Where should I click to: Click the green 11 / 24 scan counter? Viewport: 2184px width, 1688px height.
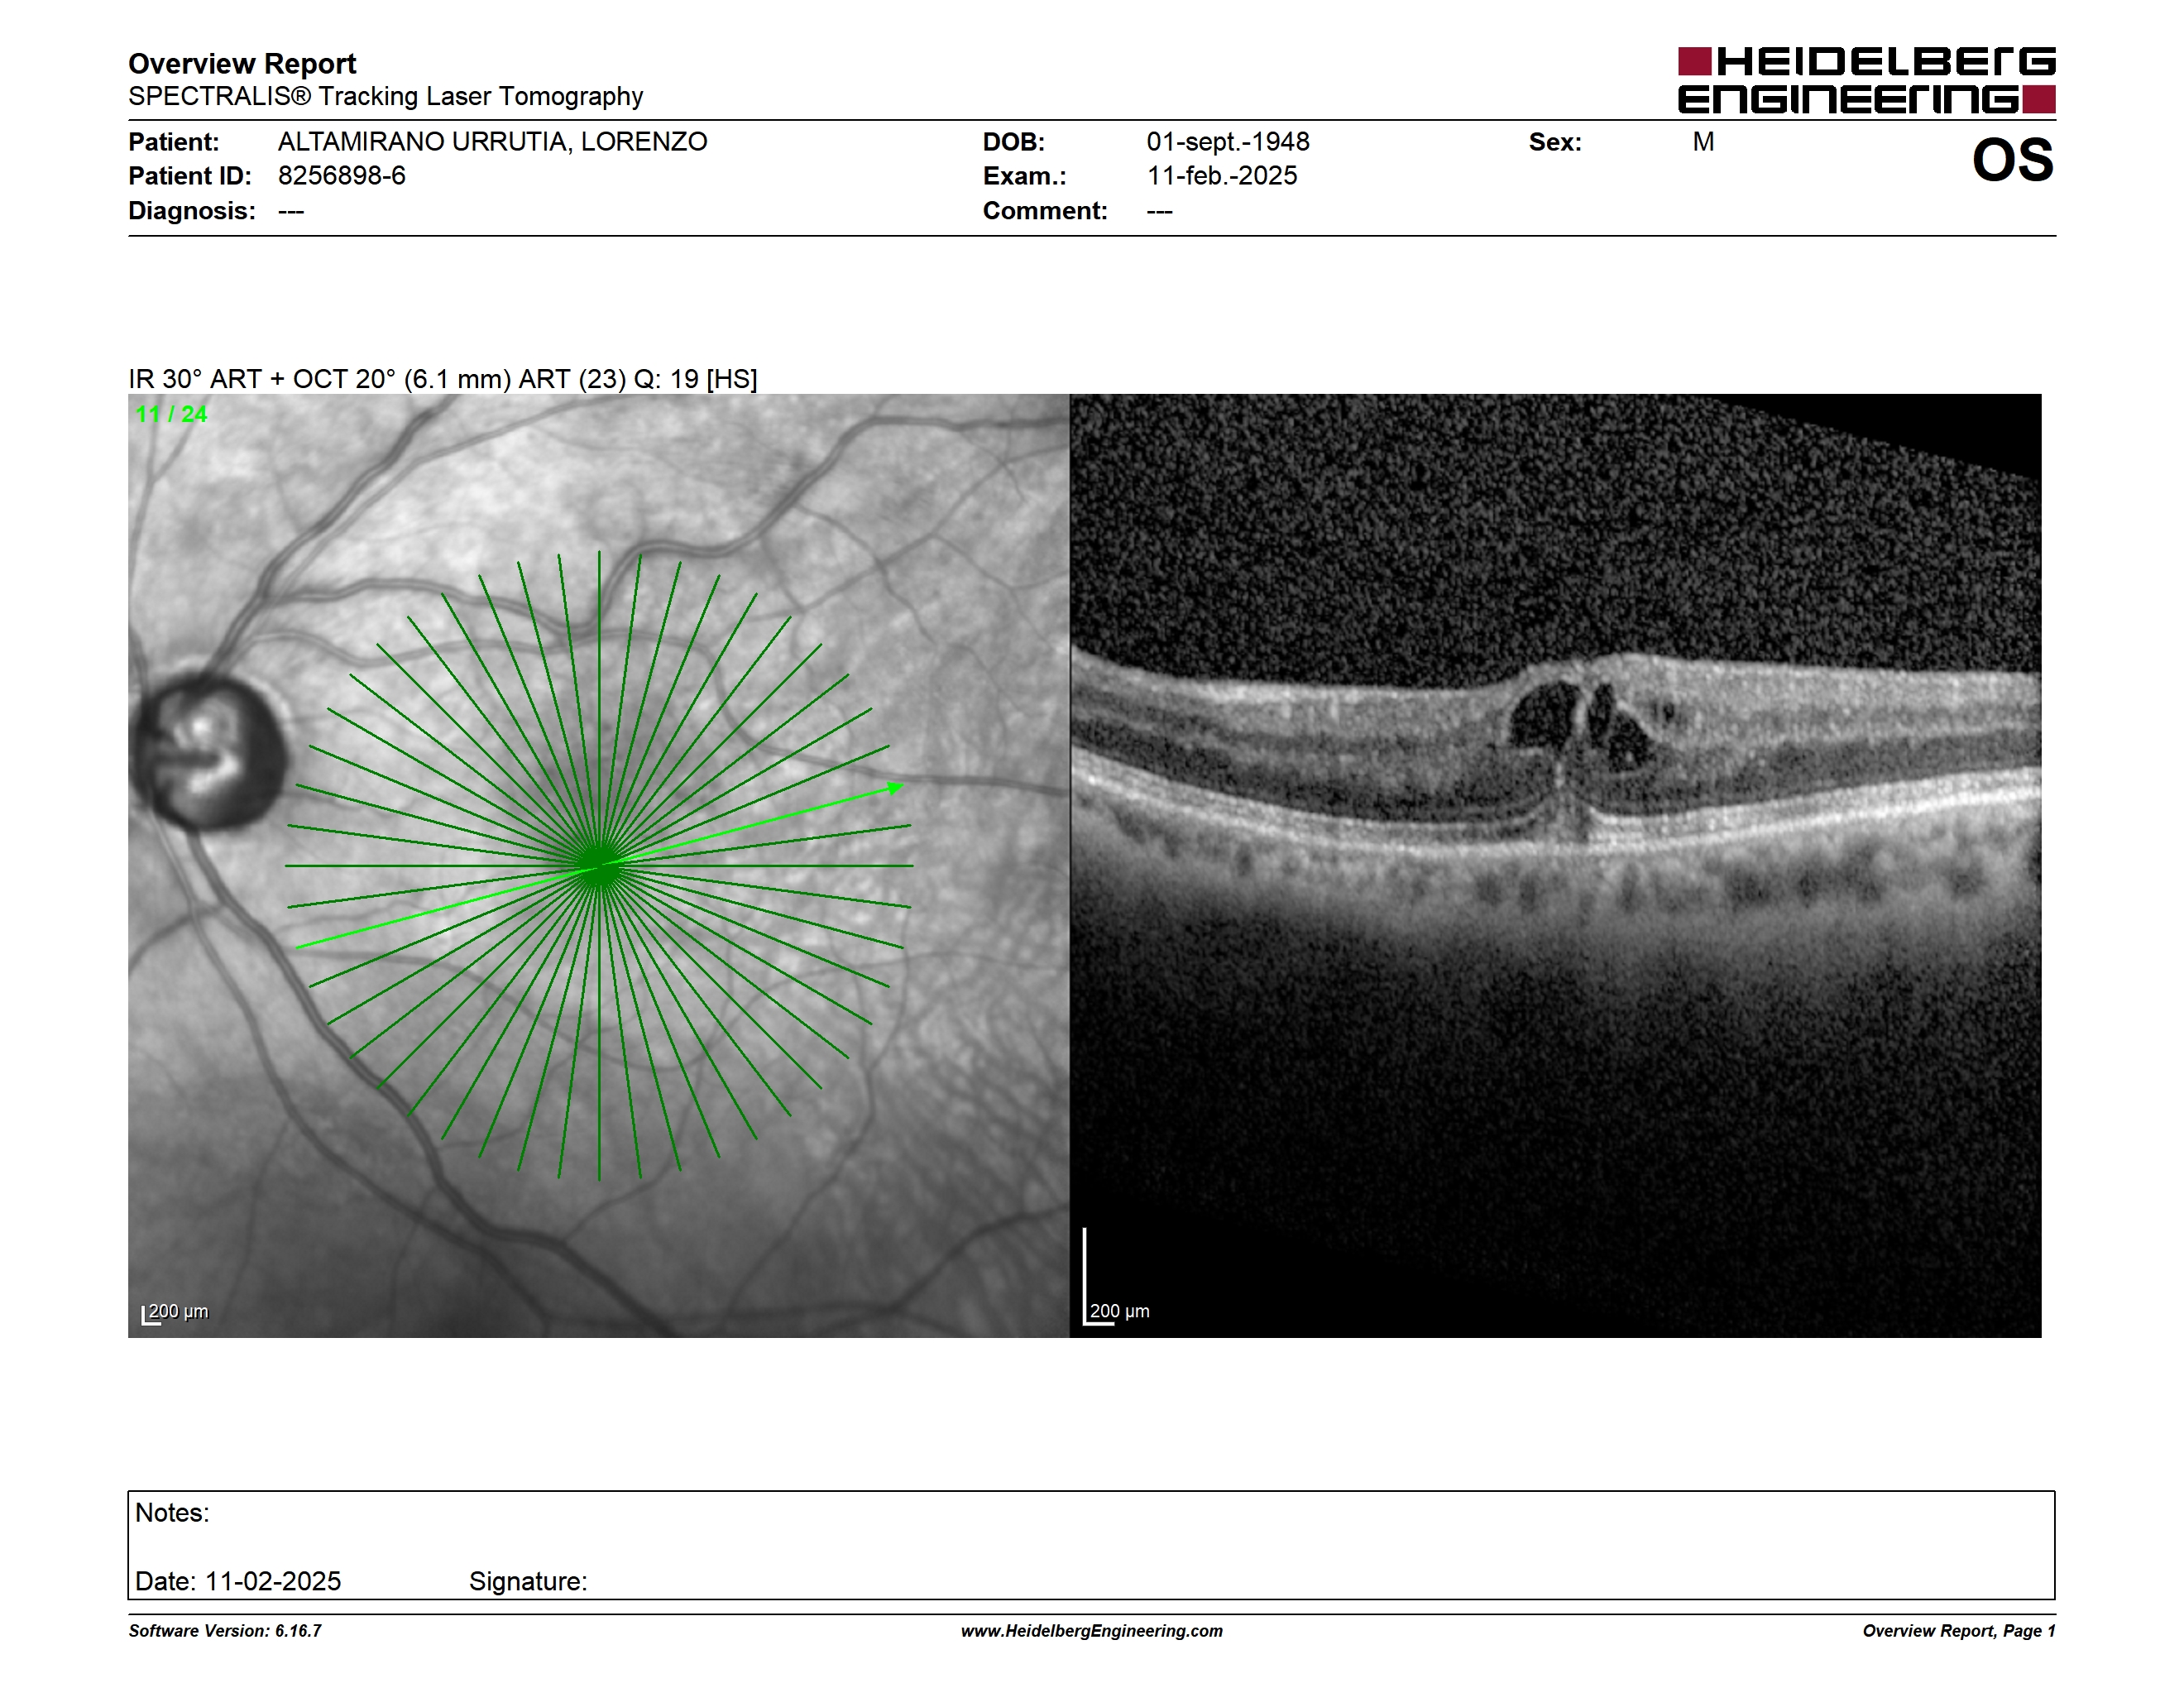(x=171, y=414)
